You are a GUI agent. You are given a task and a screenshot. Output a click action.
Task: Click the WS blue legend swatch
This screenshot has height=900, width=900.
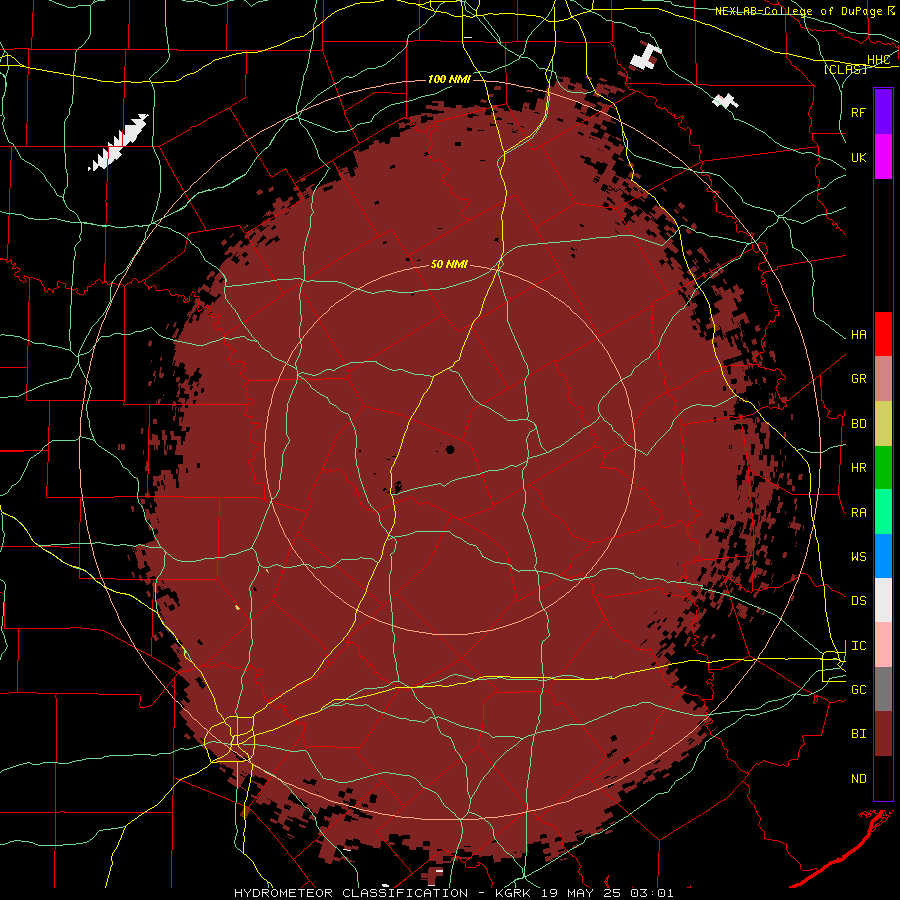click(883, 556)
